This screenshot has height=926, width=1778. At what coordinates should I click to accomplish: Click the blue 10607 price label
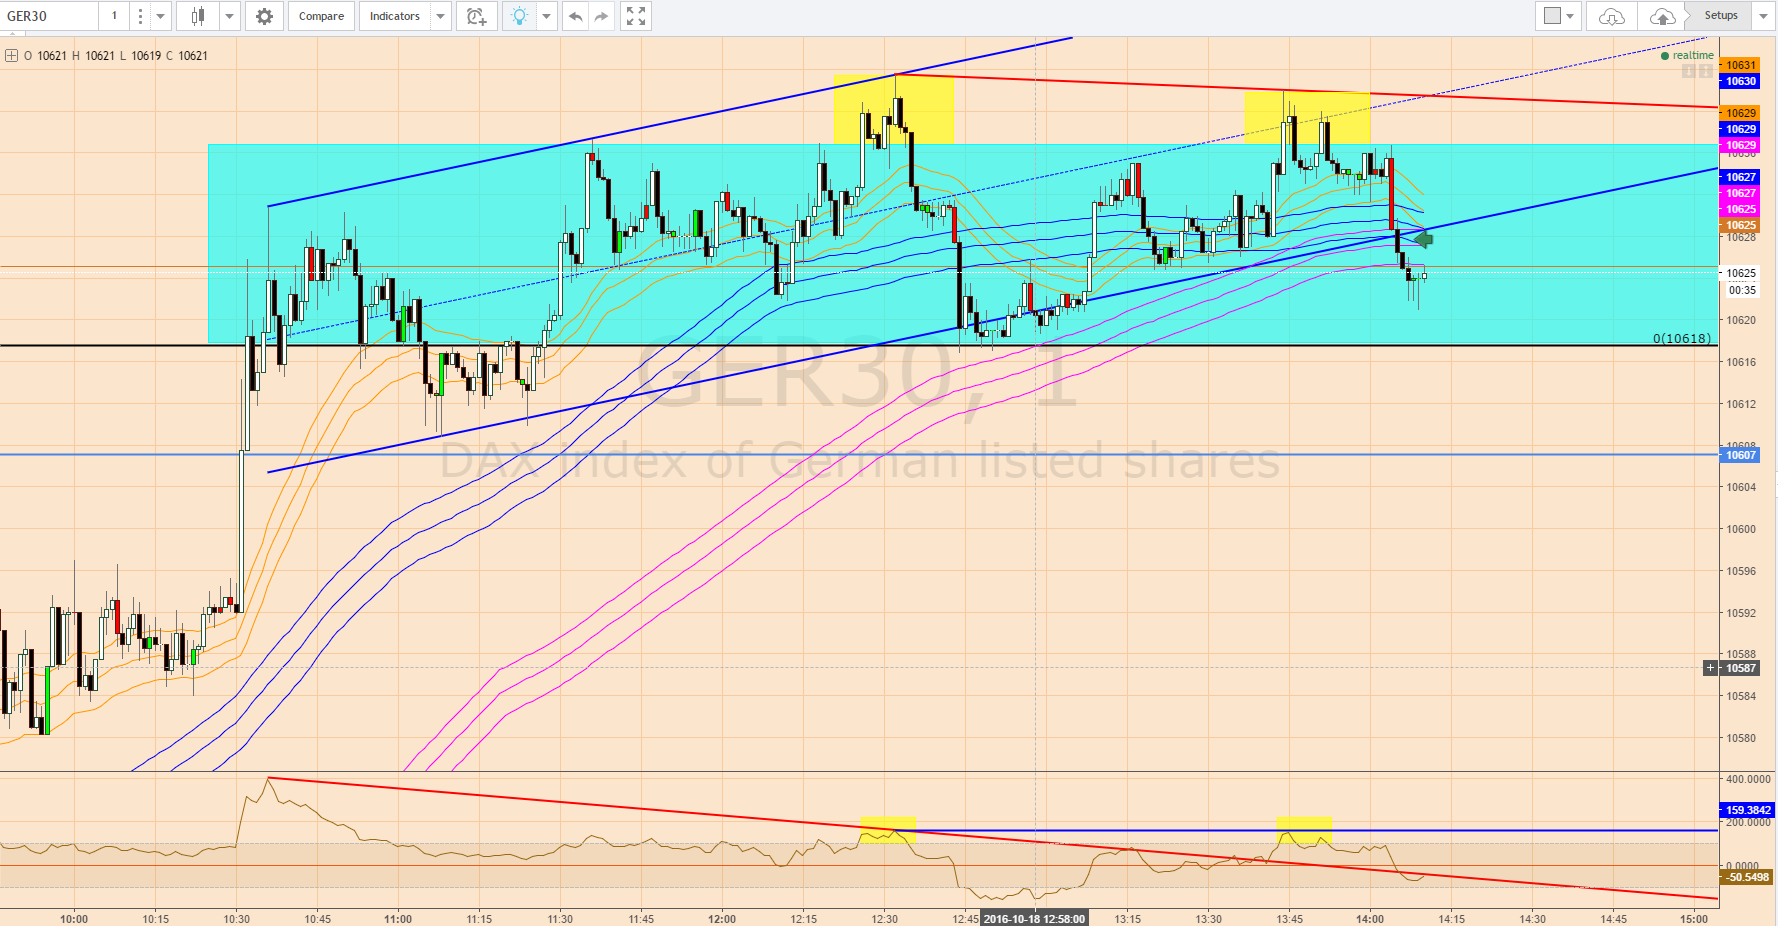(1740, 455)
